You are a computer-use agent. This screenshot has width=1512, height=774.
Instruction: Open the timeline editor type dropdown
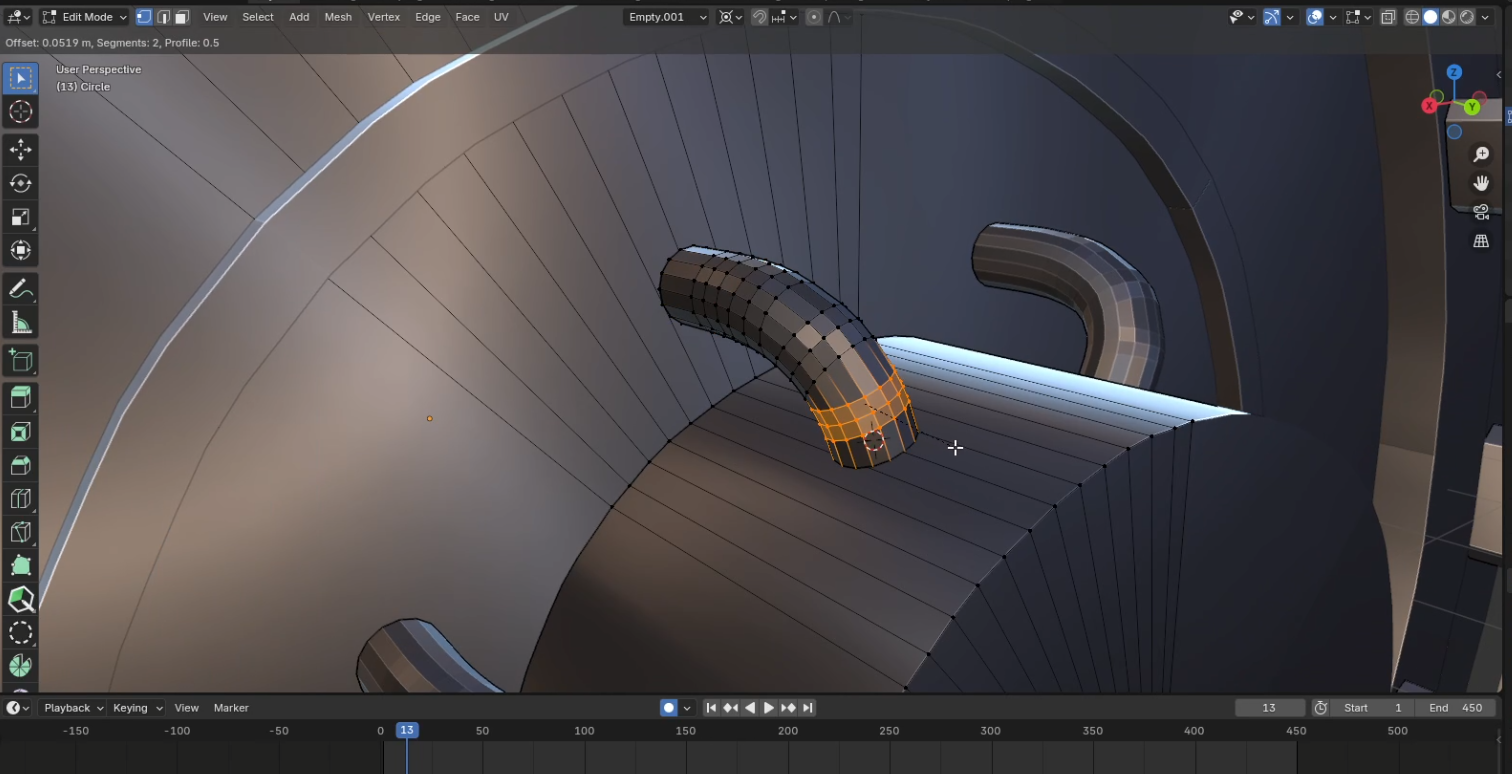pyautogui.click(x=18, y=708)
